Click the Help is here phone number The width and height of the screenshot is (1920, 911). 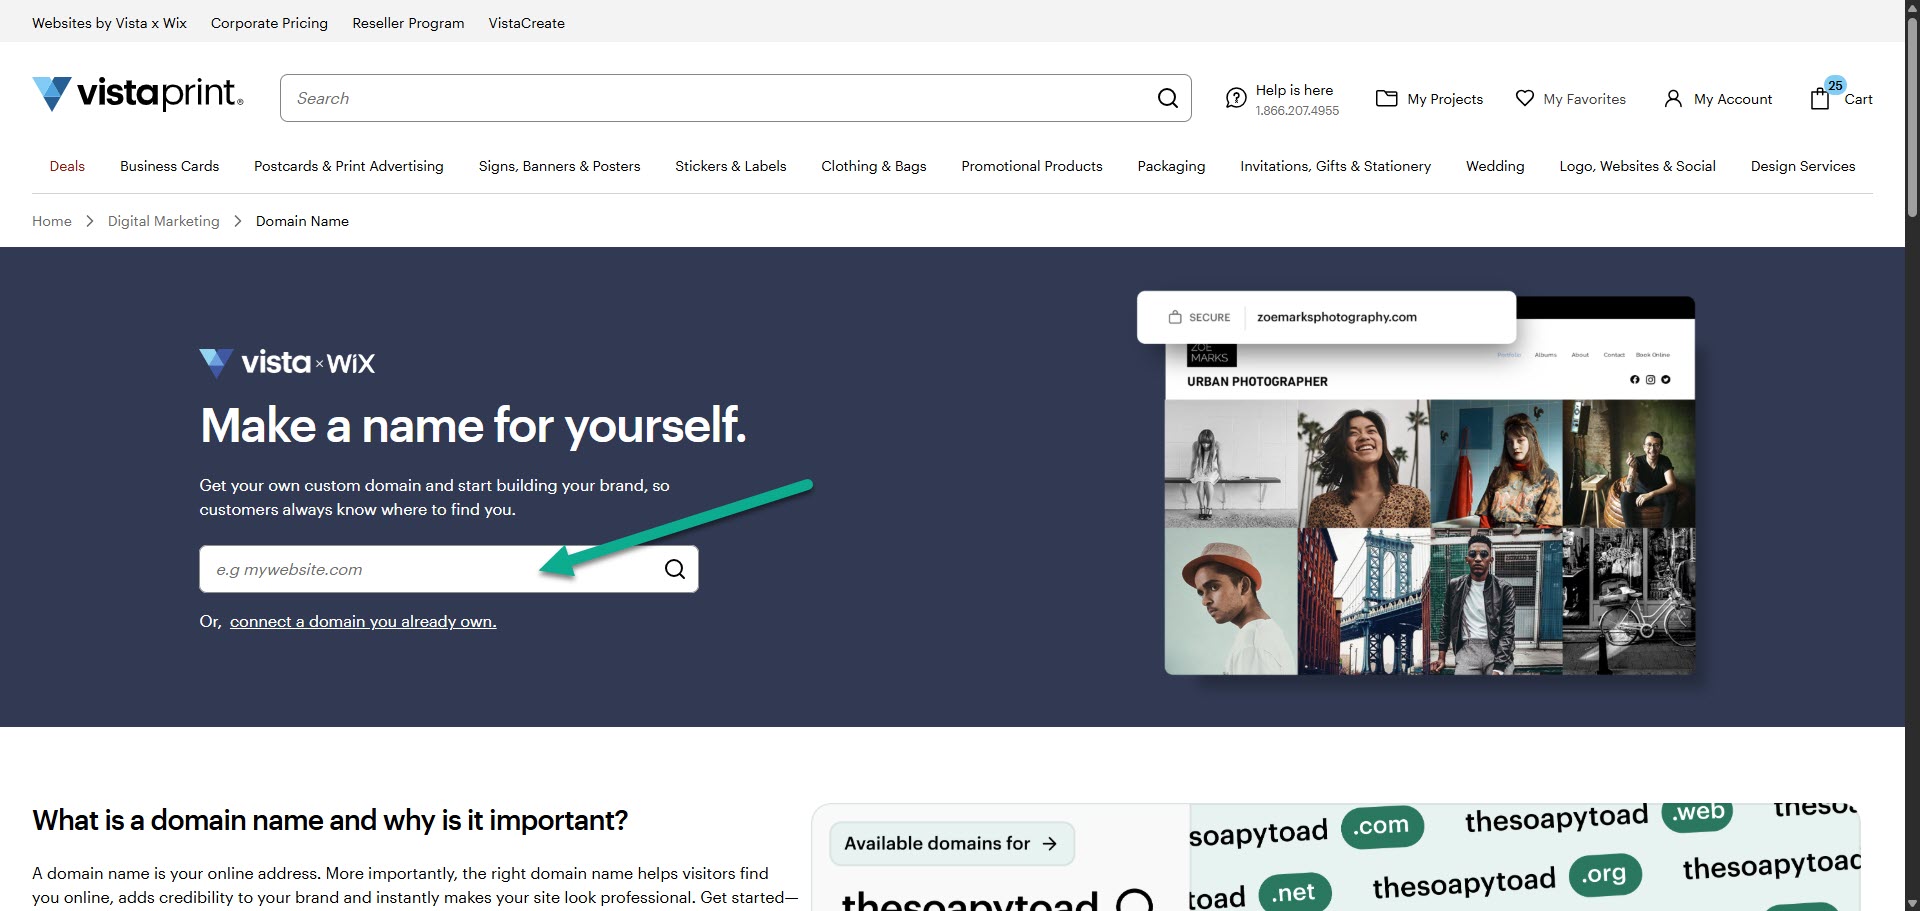pyautogui.click(x=1297, y=111)
